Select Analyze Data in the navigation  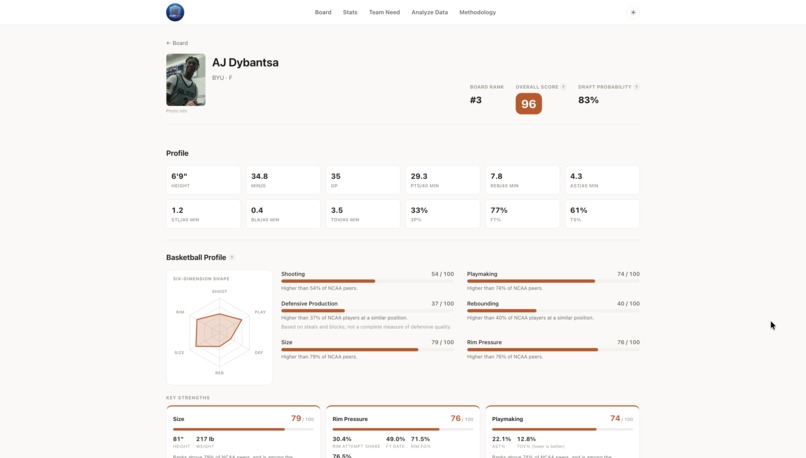tap(429, 12)
